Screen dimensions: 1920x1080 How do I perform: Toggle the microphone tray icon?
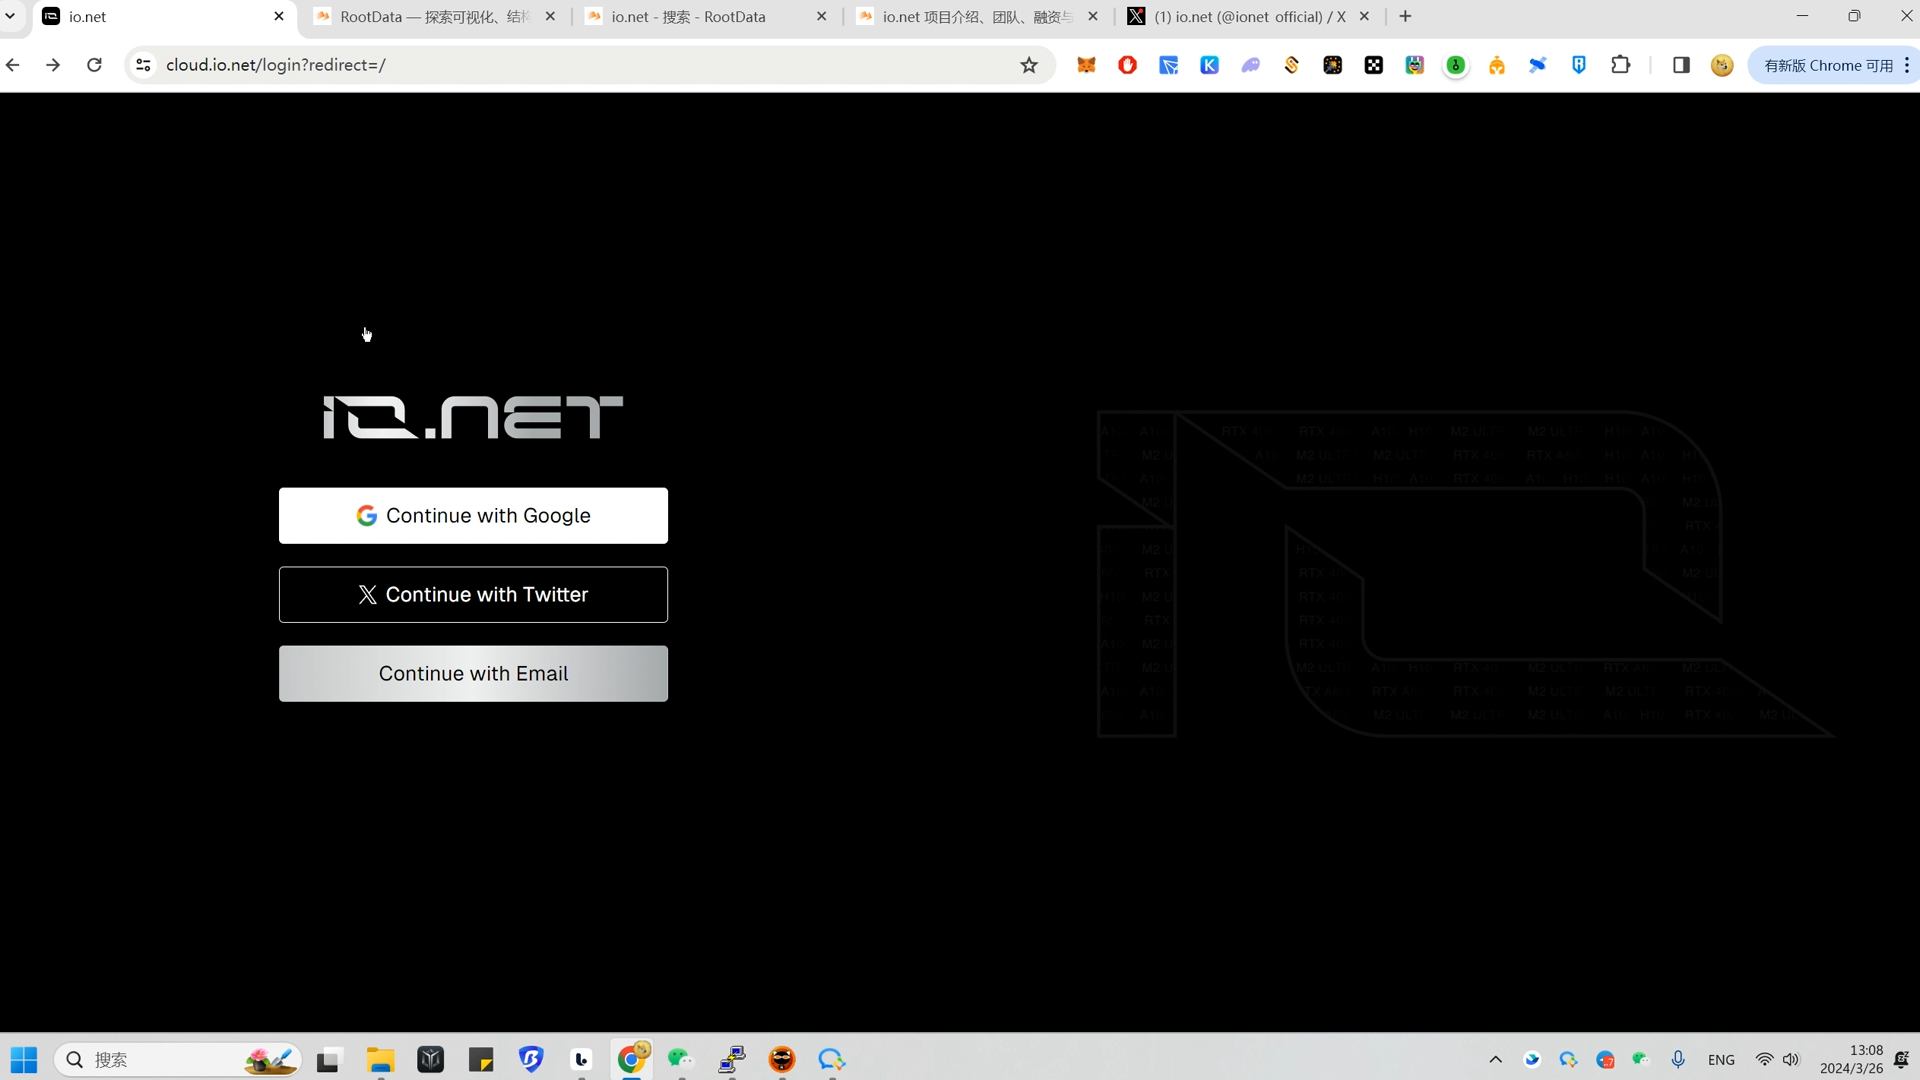click(1678, 1060)
